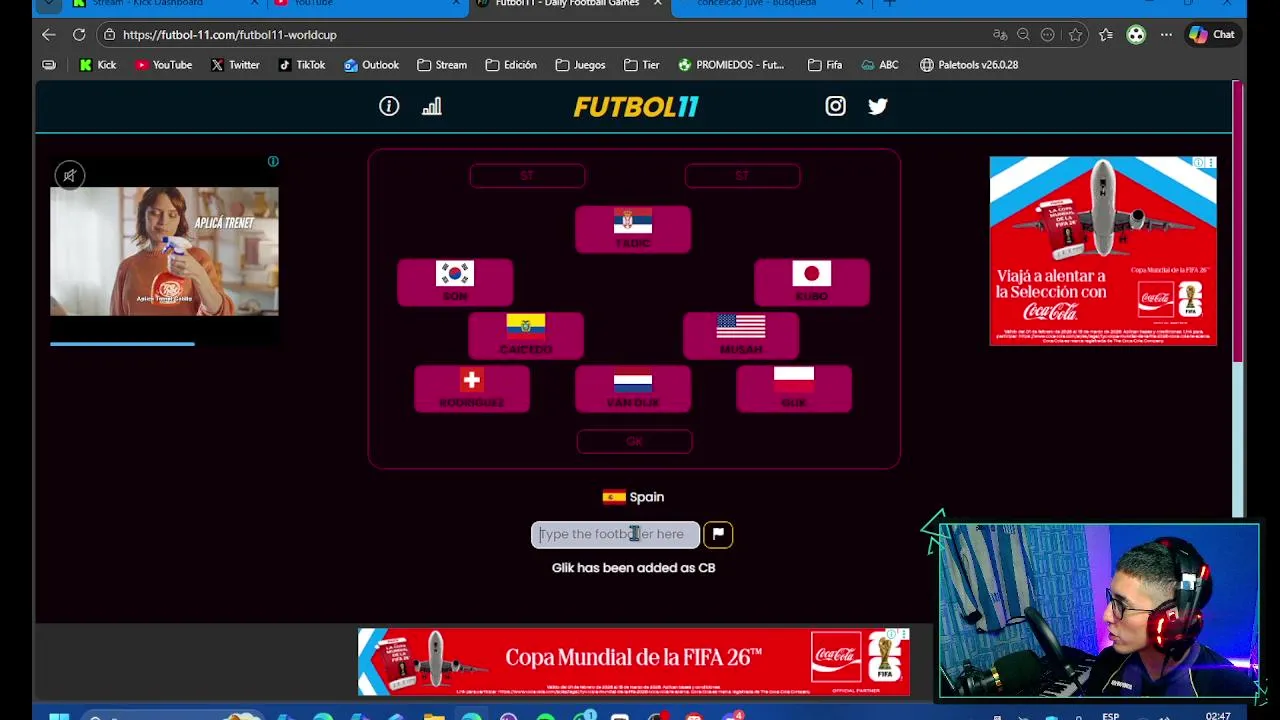Click the footballer name input field
Screen dimensions: 1280x720
pyautogui.click(x=615, y=534)
